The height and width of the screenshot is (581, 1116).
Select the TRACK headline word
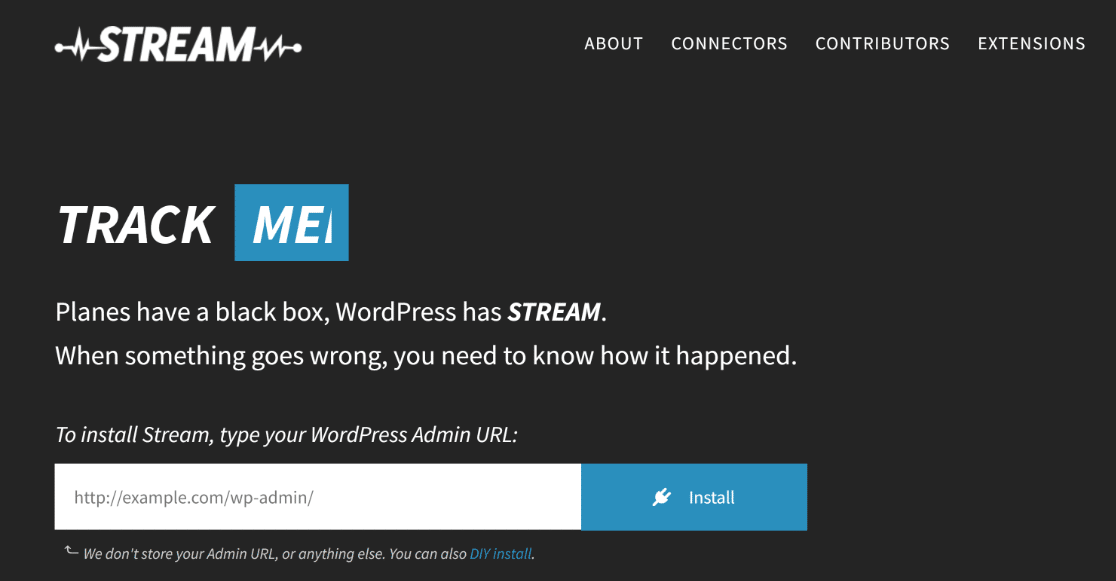135,225
